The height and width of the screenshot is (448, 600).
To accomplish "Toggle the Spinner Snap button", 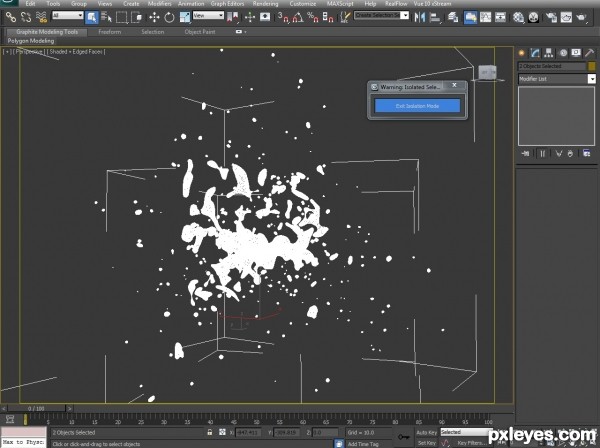I will click(328, 17).
